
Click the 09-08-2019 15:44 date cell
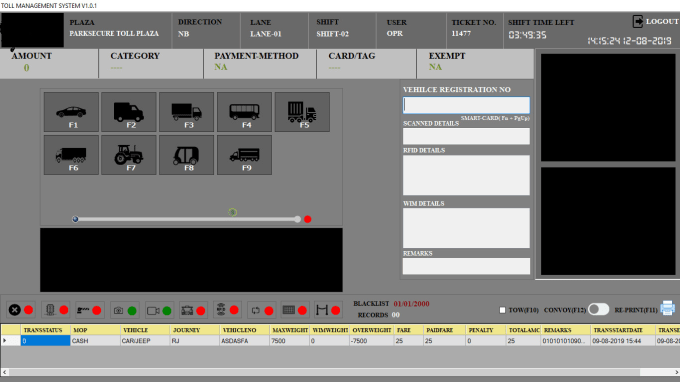point(623,341)
